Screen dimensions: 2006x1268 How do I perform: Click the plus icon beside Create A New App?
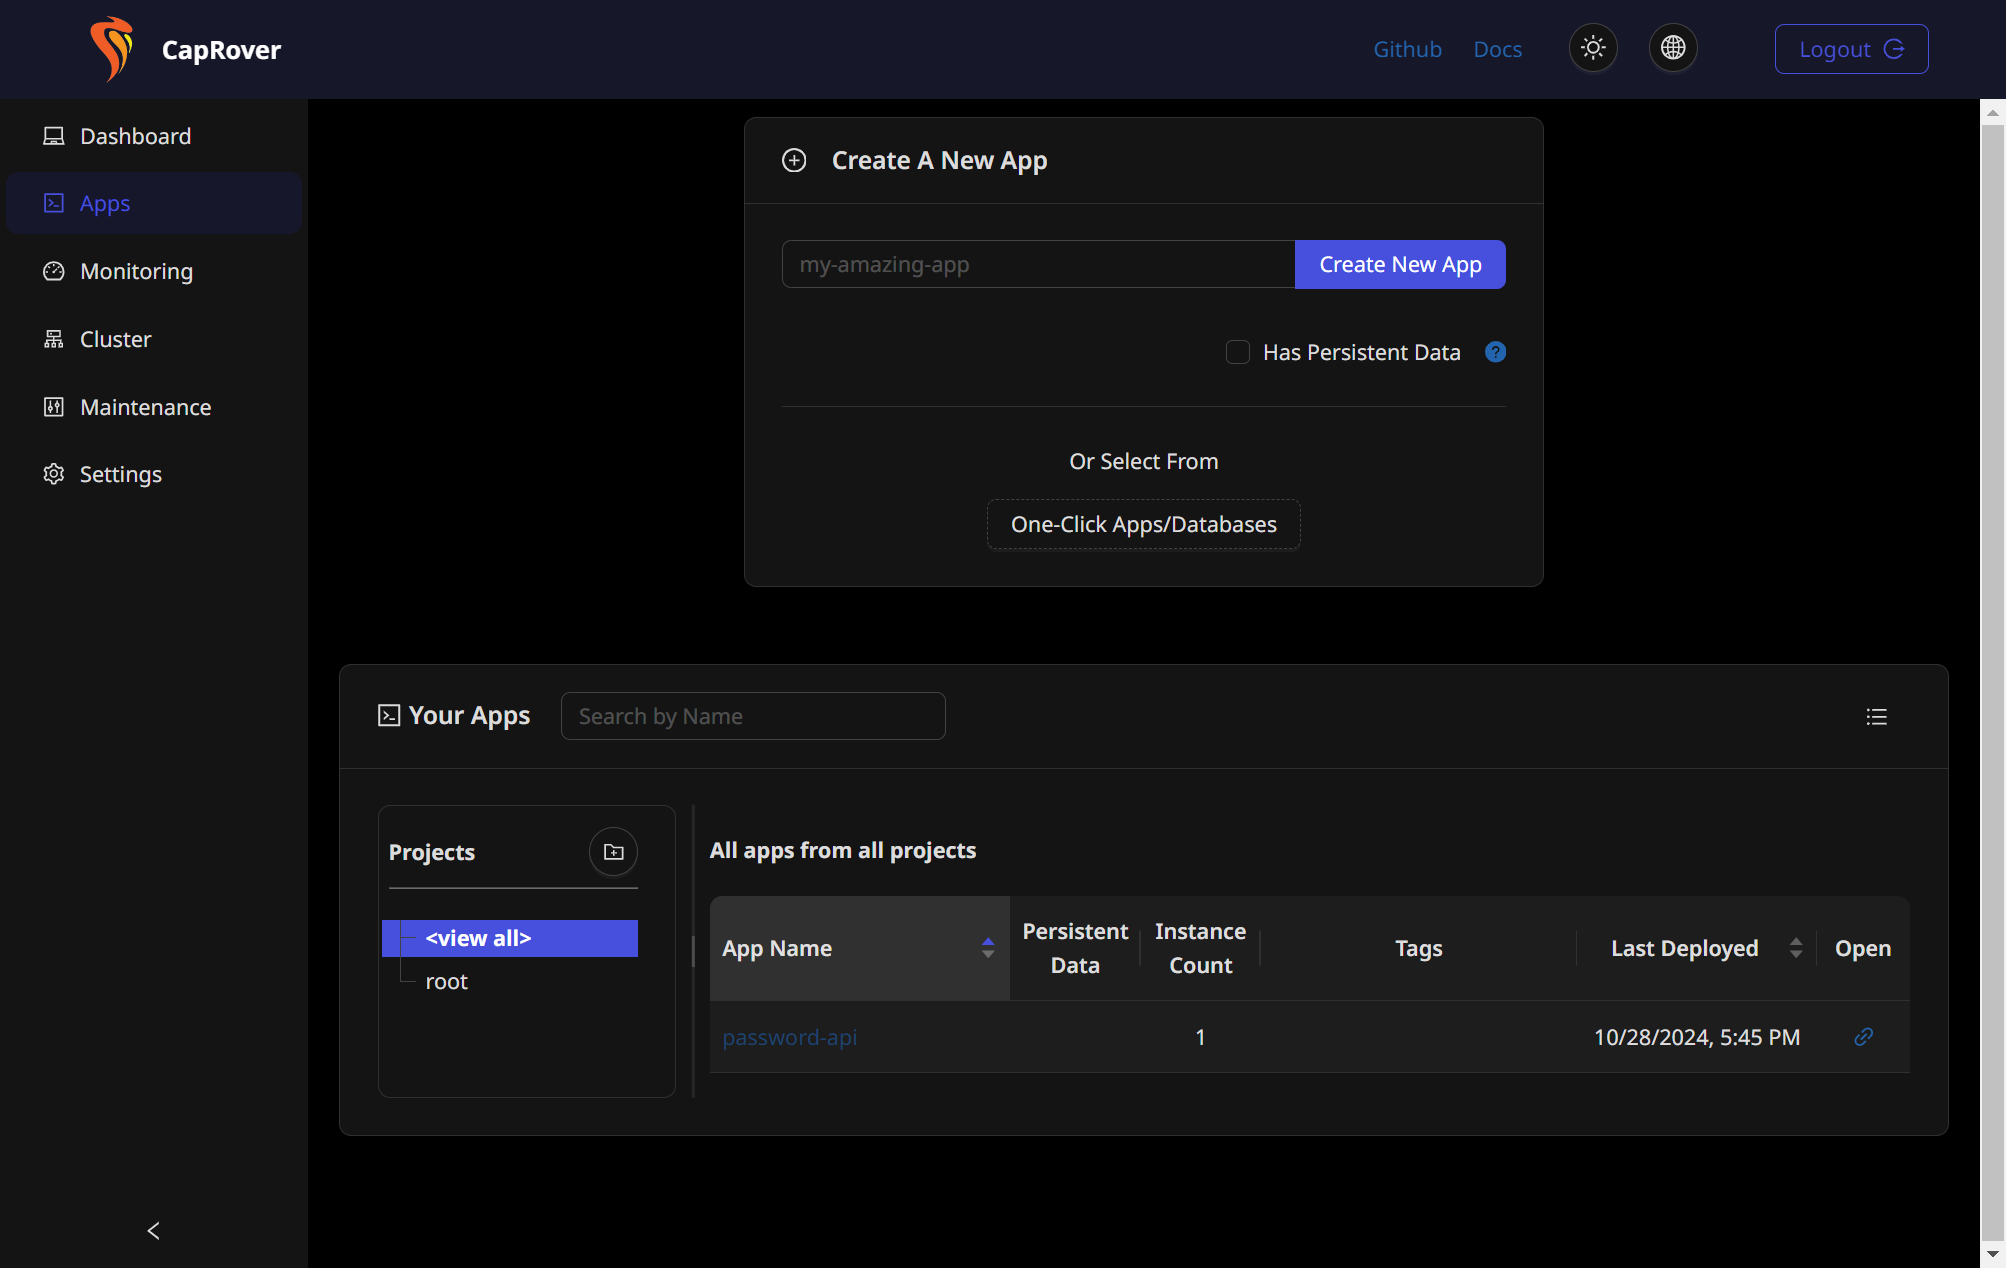click(x=794, y=160)
